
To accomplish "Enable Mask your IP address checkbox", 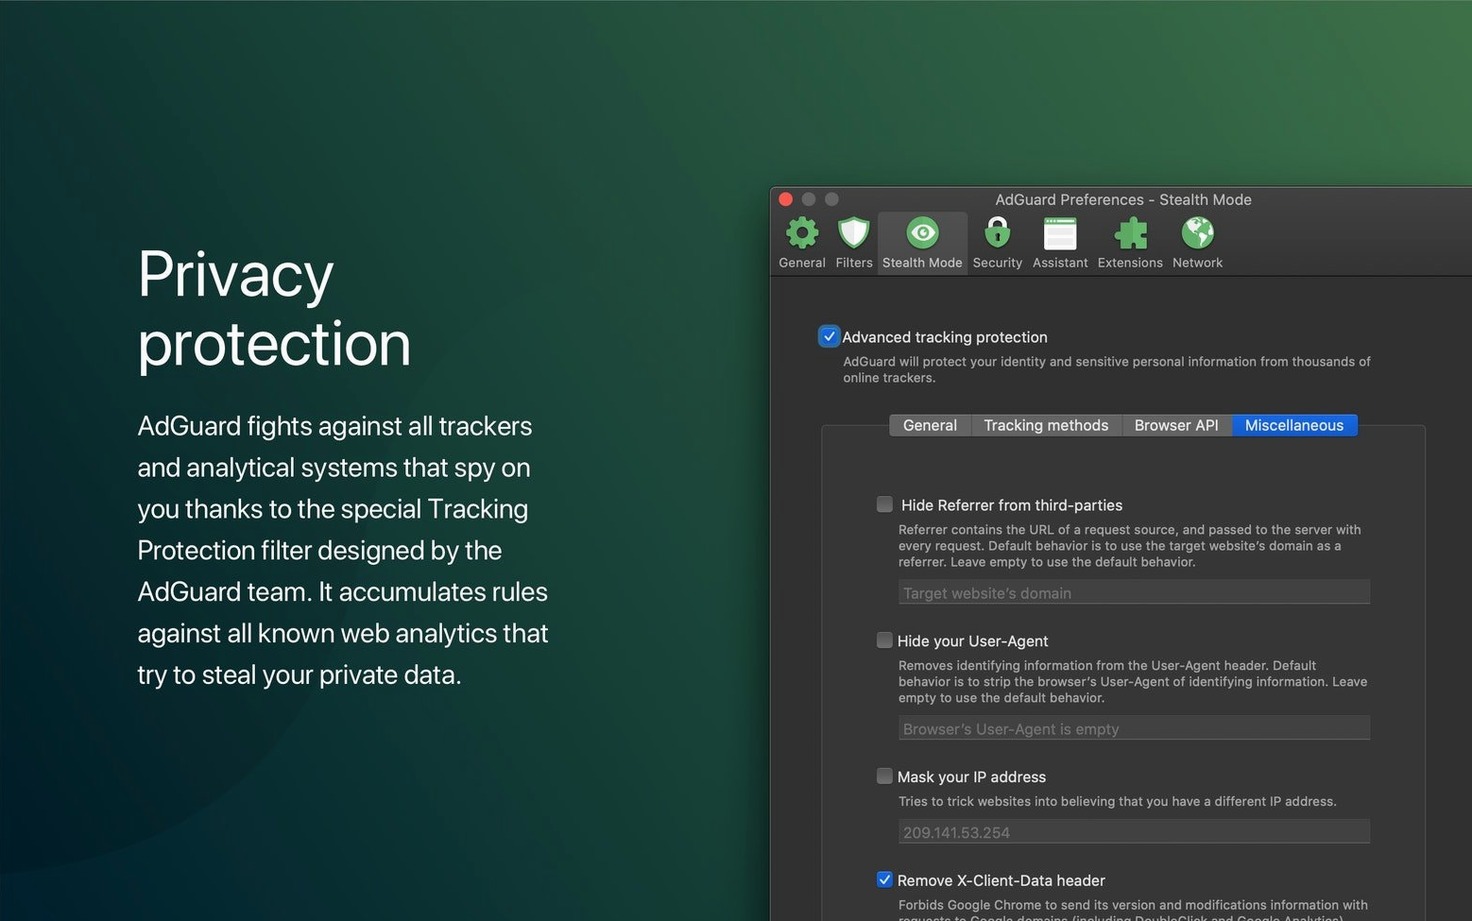I will (x=884, y=776).
